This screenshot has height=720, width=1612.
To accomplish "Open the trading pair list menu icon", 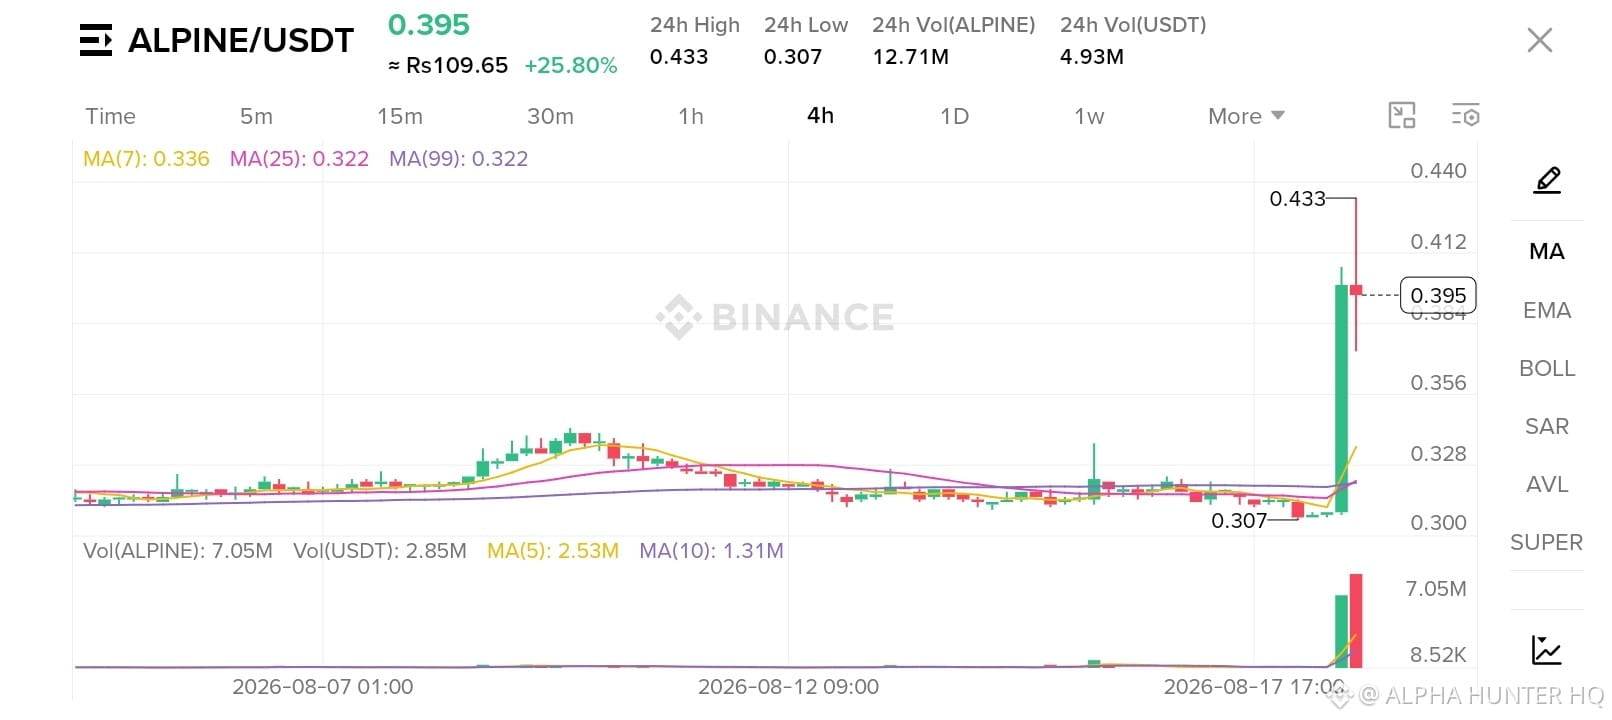I will (96, 40).
